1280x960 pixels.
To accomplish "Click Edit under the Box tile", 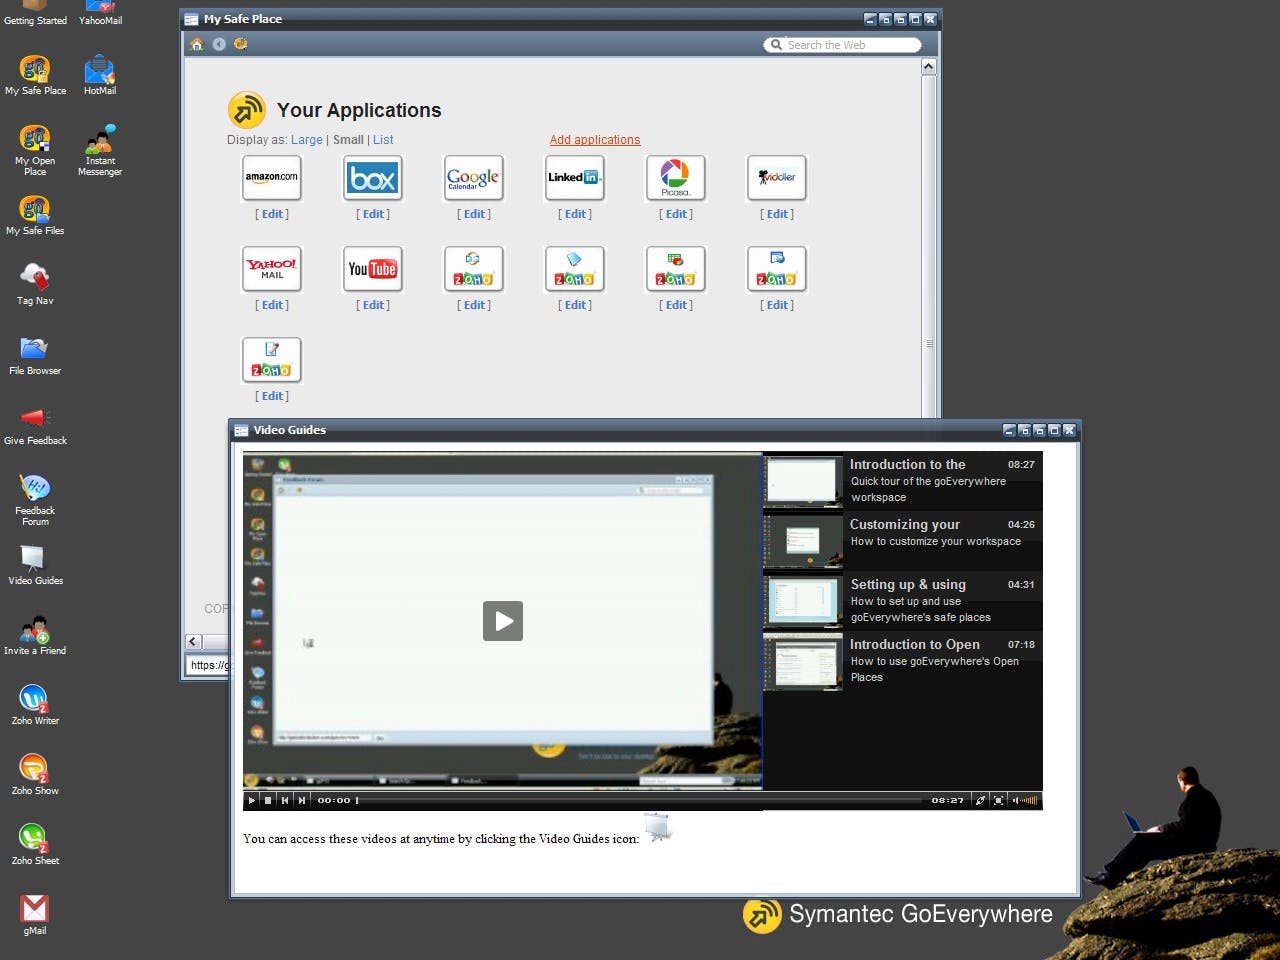I will (373, 214).
